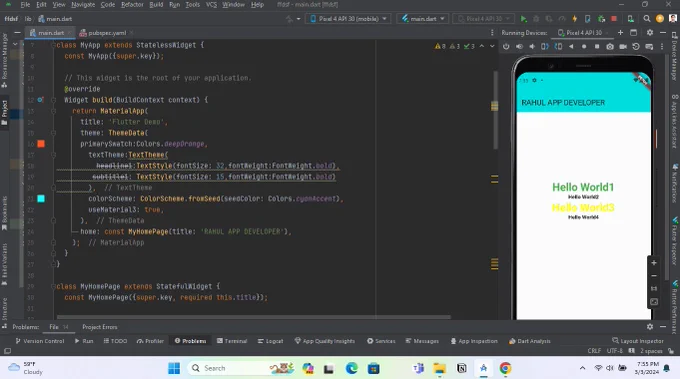Screen dimensions: 680x379
Task: Click the editor vertical scrollbar thumb
Action: [495, 109]
